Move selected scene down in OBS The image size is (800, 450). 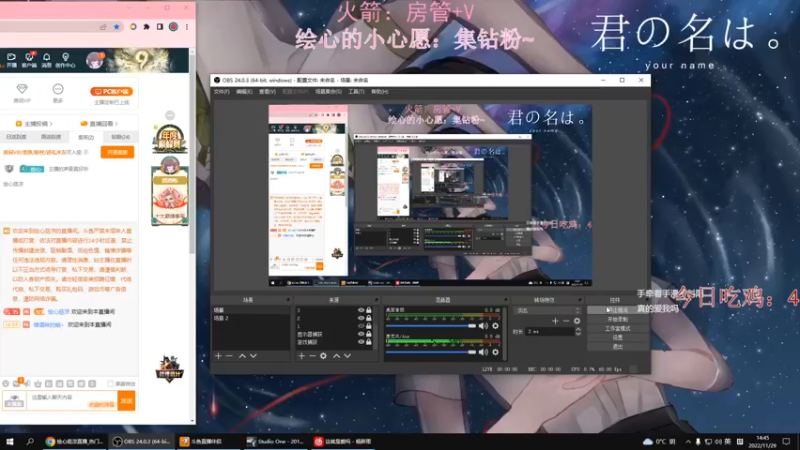253,356
